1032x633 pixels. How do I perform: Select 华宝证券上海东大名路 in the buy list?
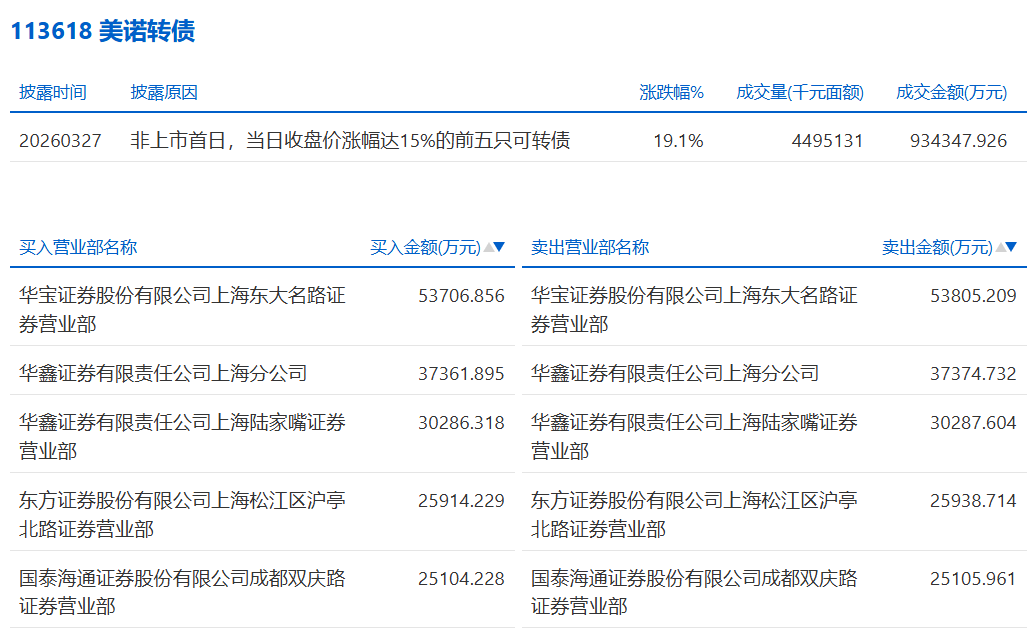pyautogui.click(x=182, y=309)
